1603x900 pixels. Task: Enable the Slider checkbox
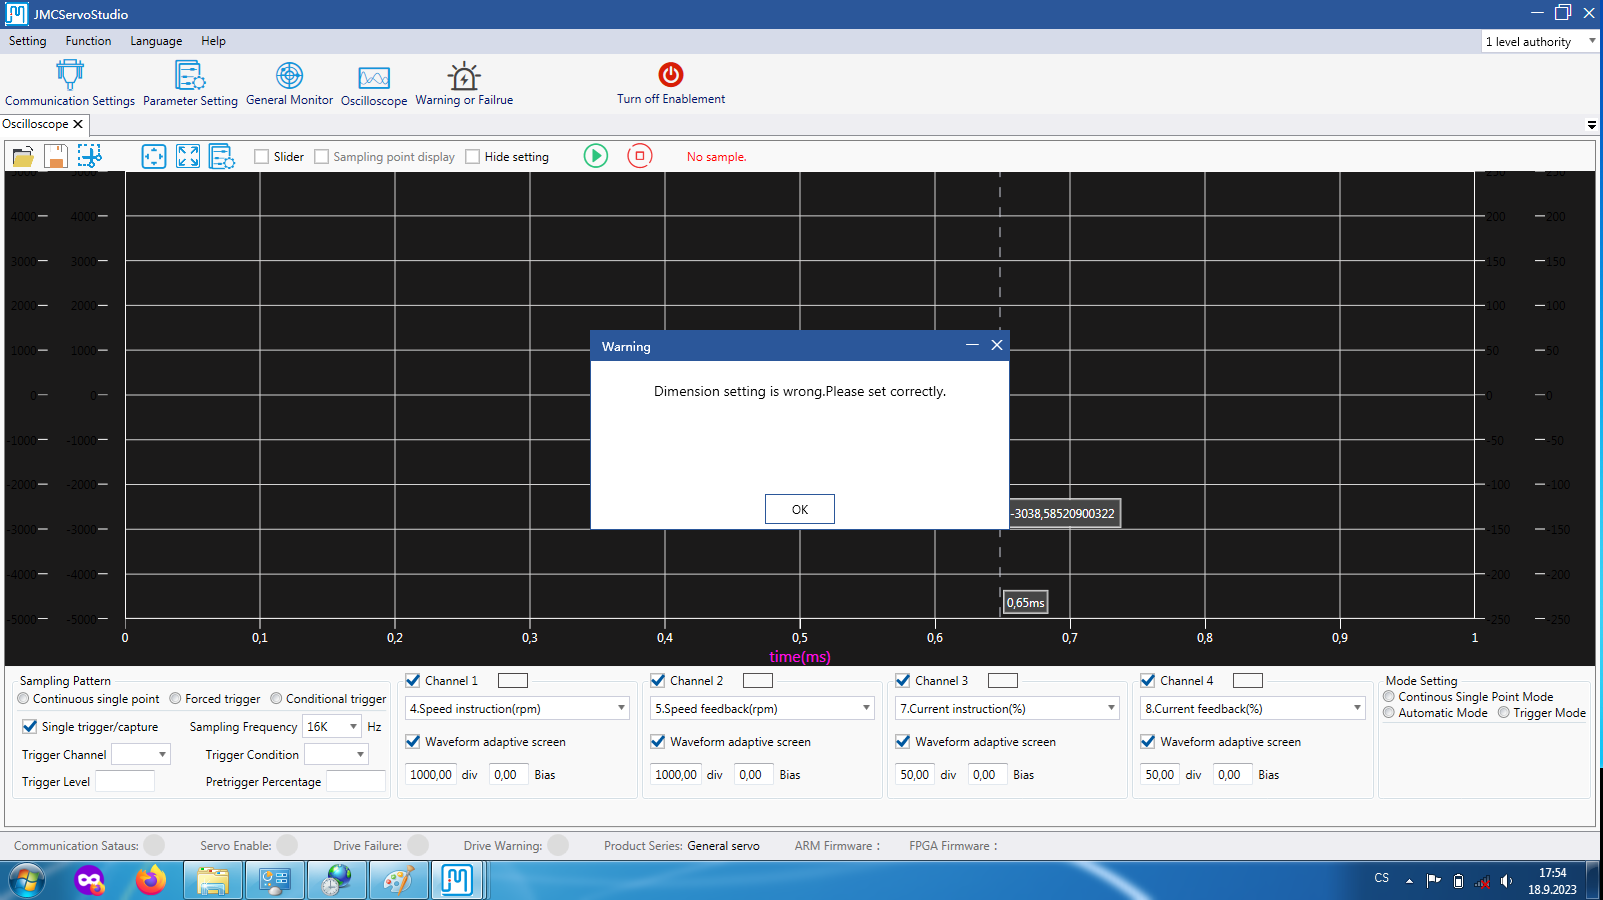262,157
